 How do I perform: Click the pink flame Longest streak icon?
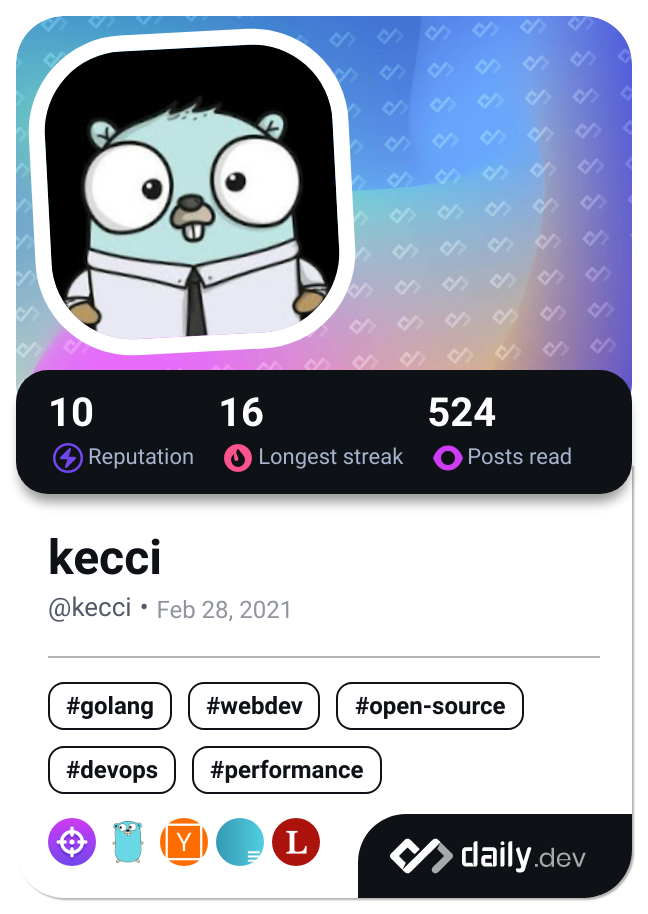click(x=237, y=458)
